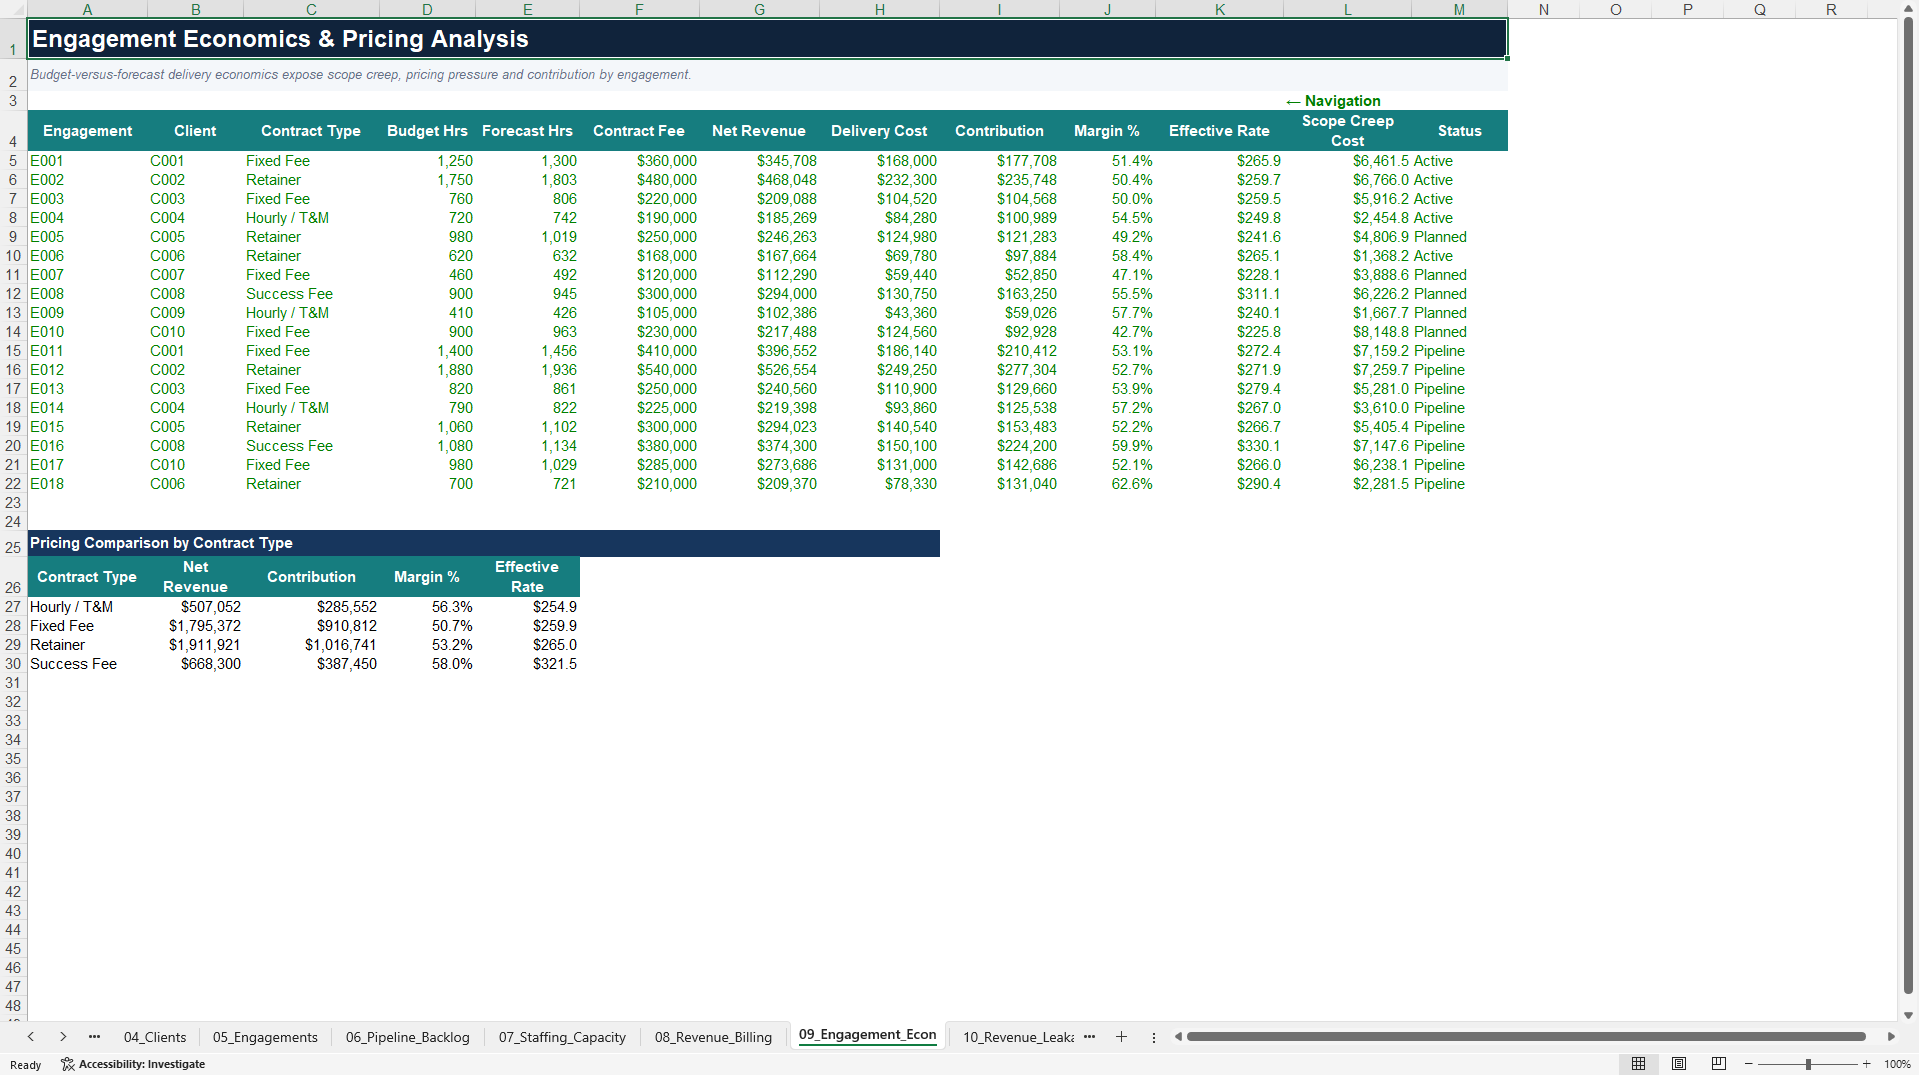Show hidden sheets left of 04_Clients

click(94, 1037)
